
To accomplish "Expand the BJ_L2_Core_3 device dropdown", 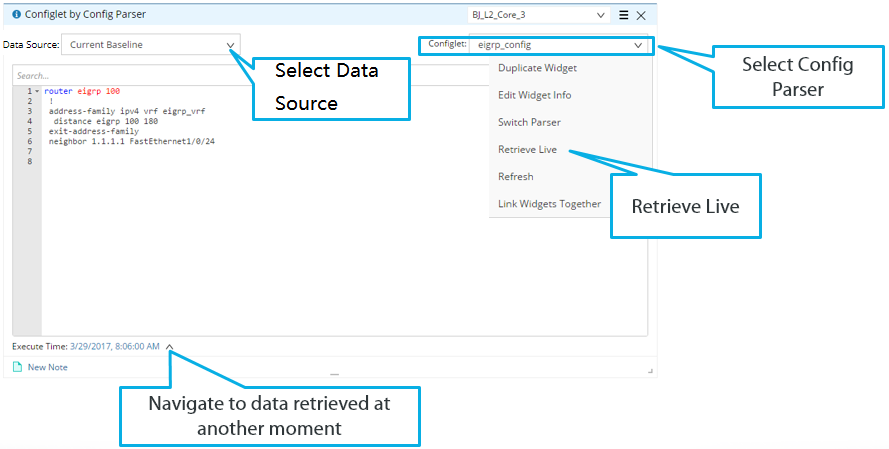I will (x=601, y=15).
